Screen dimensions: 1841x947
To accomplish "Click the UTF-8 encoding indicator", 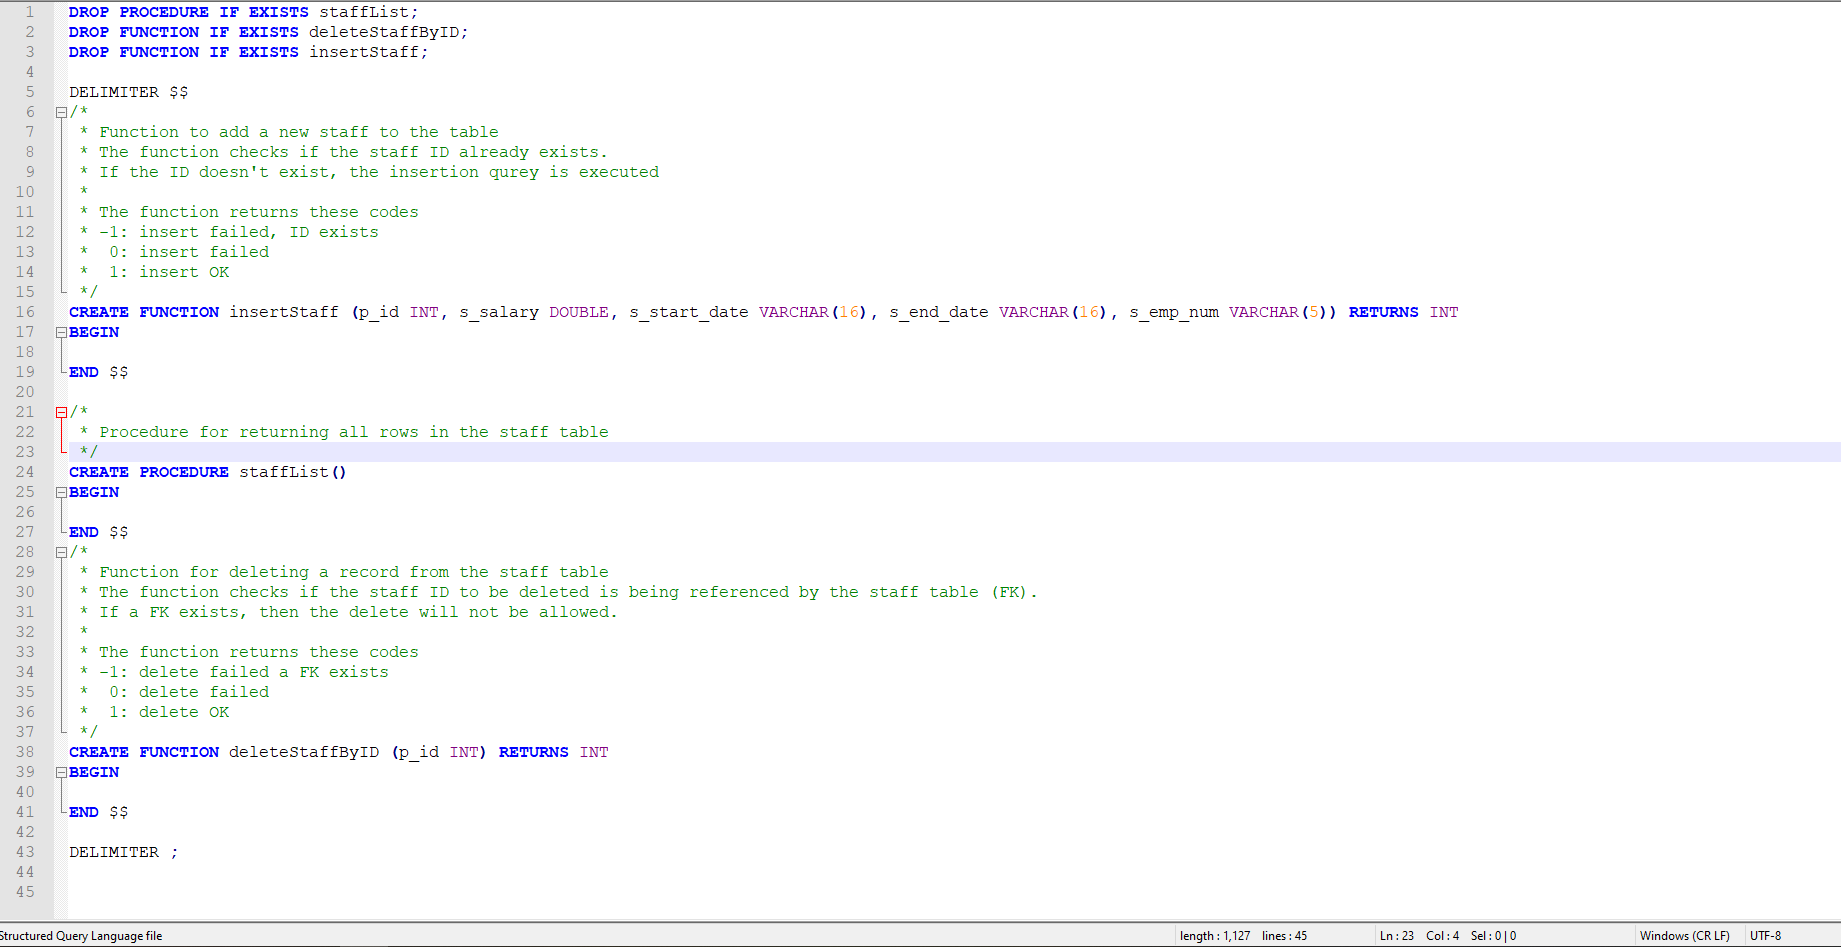I will (x=1767, y=935).
